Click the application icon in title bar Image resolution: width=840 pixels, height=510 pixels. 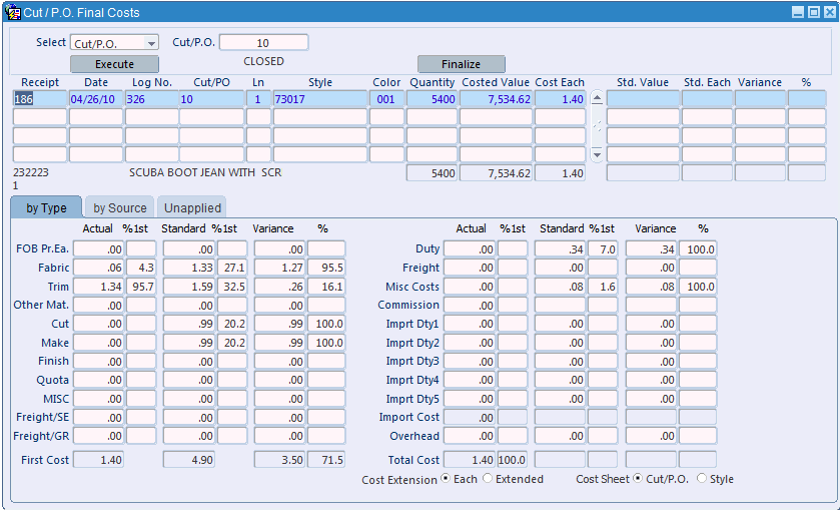14,13
